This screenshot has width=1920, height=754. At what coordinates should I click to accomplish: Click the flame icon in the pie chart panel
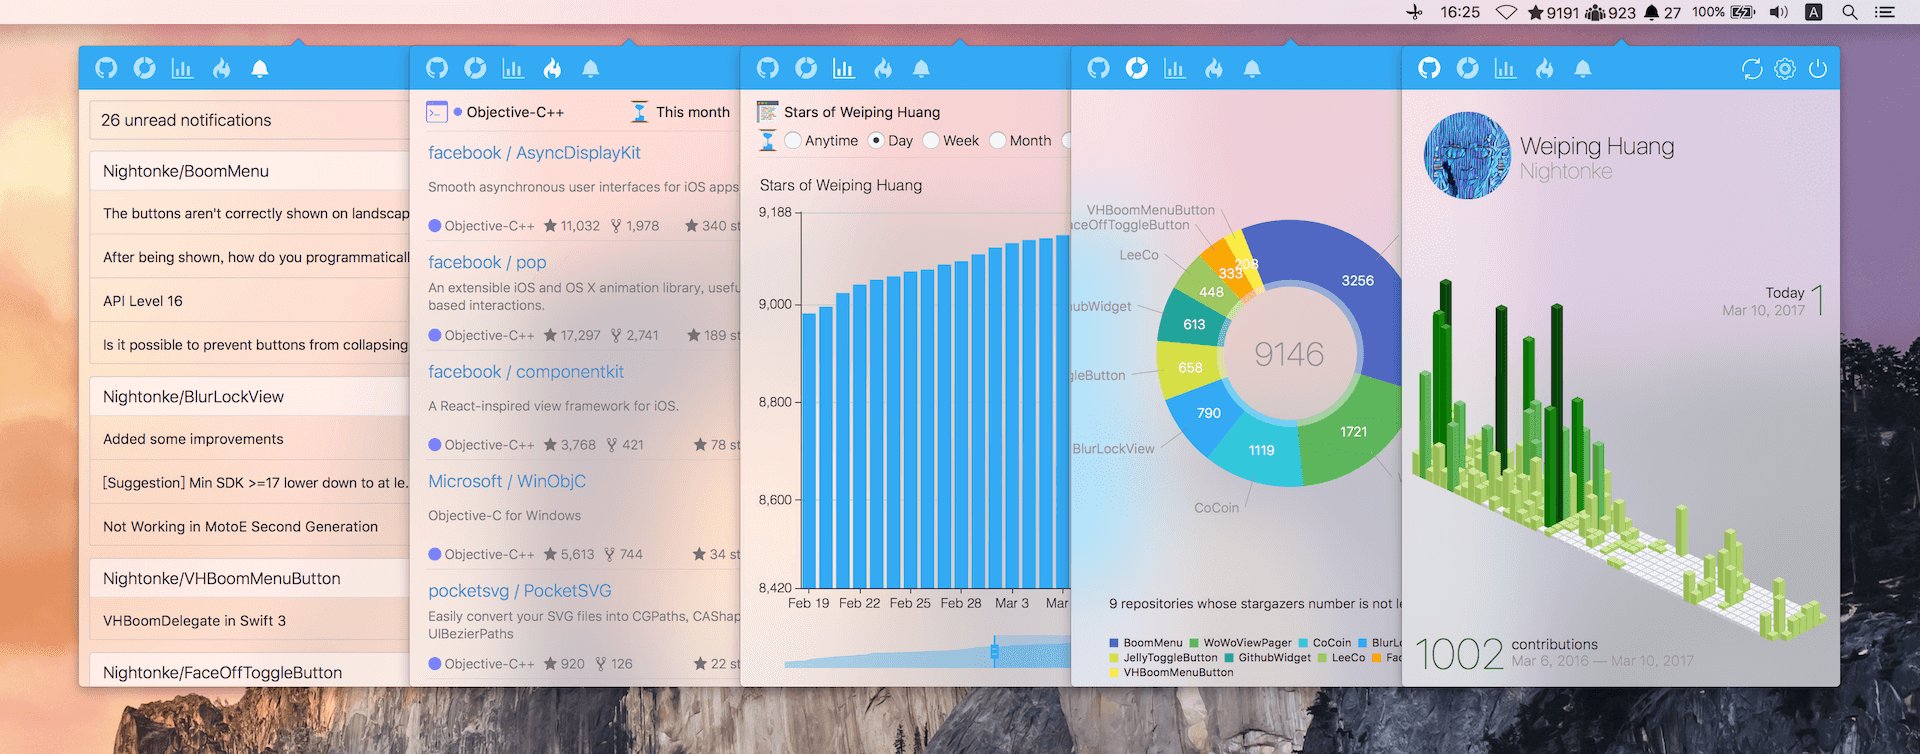click(x=1214, y=68)
